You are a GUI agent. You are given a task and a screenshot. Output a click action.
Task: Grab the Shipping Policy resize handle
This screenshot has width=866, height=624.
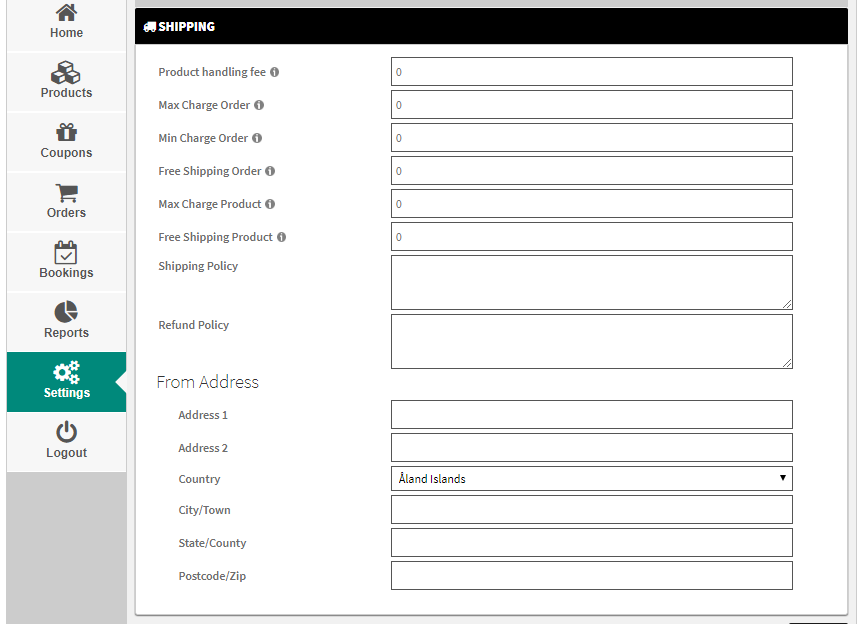[787, 304]
